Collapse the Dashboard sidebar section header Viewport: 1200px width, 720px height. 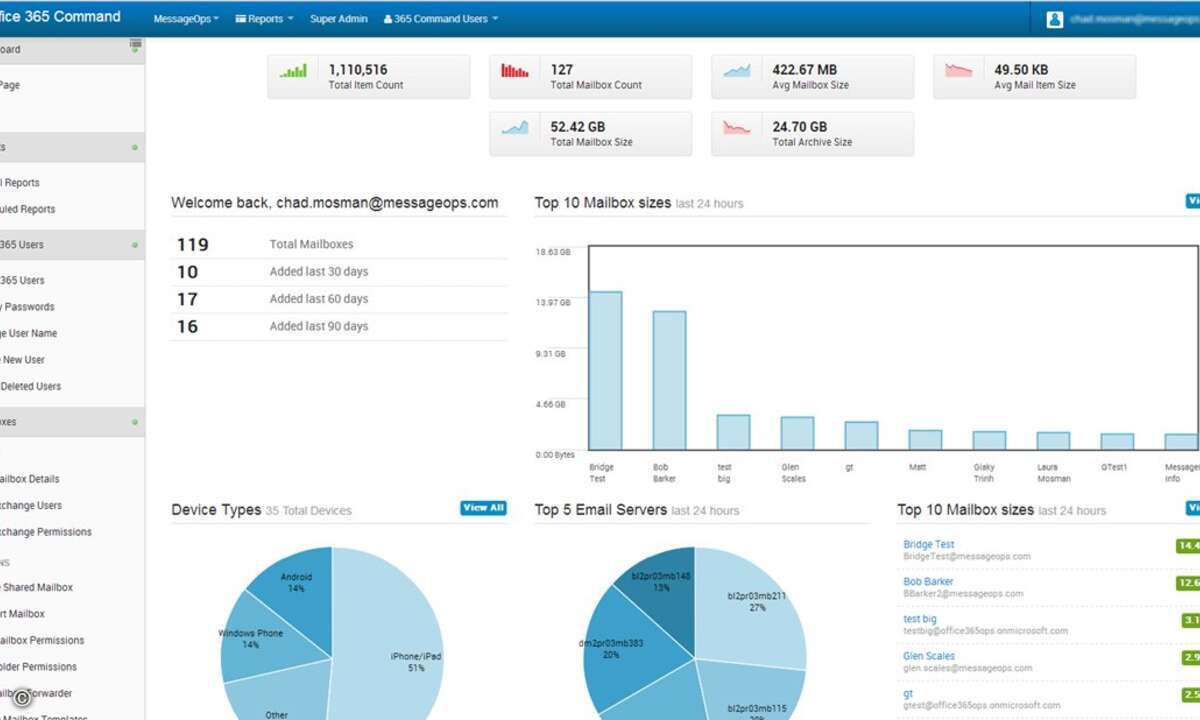[72, 49]
